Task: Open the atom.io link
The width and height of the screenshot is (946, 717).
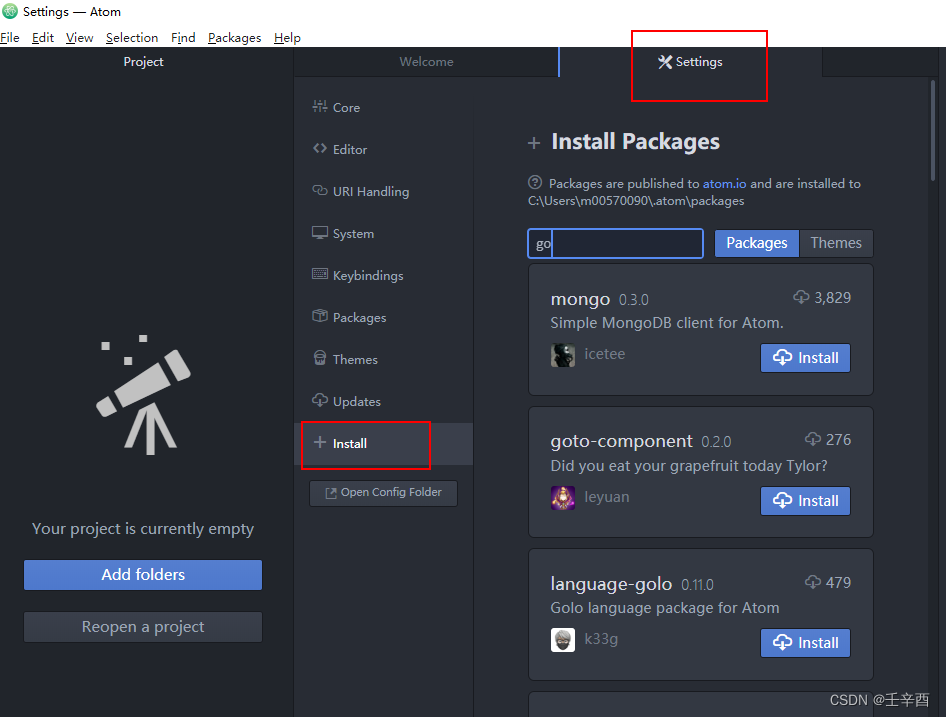Action: [x=724, y=183]
